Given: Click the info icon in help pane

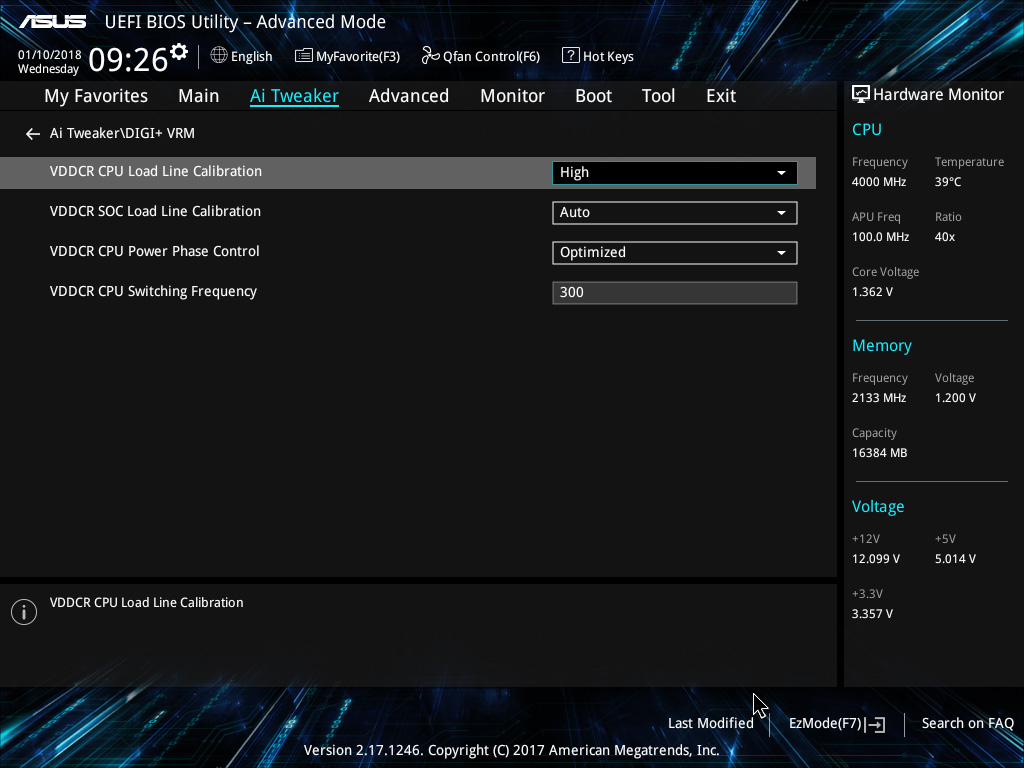Looking at the screenshot, I should click(x=24, y=612).
